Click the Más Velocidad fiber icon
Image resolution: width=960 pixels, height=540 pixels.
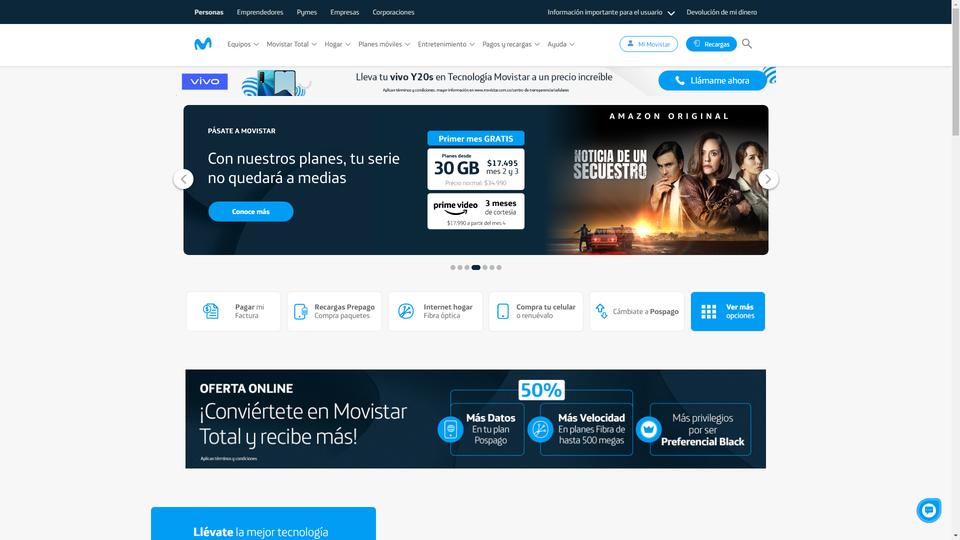tap(540, 429)
